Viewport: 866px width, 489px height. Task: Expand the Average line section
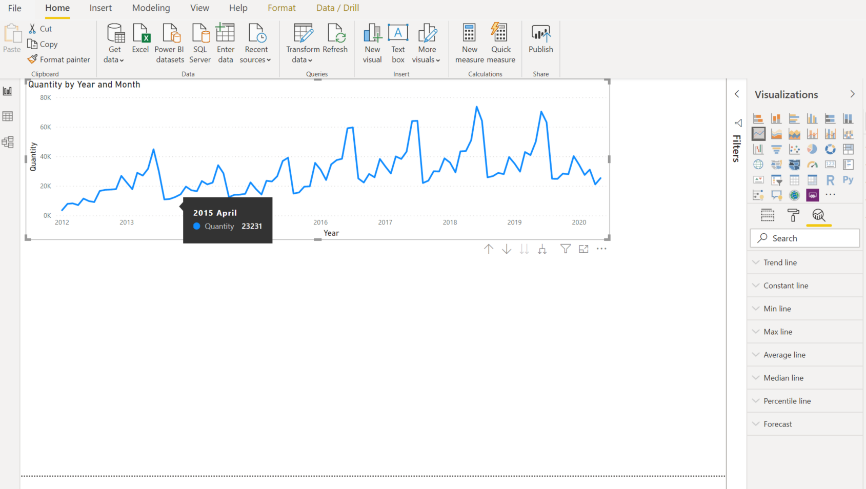coord(806,355)
